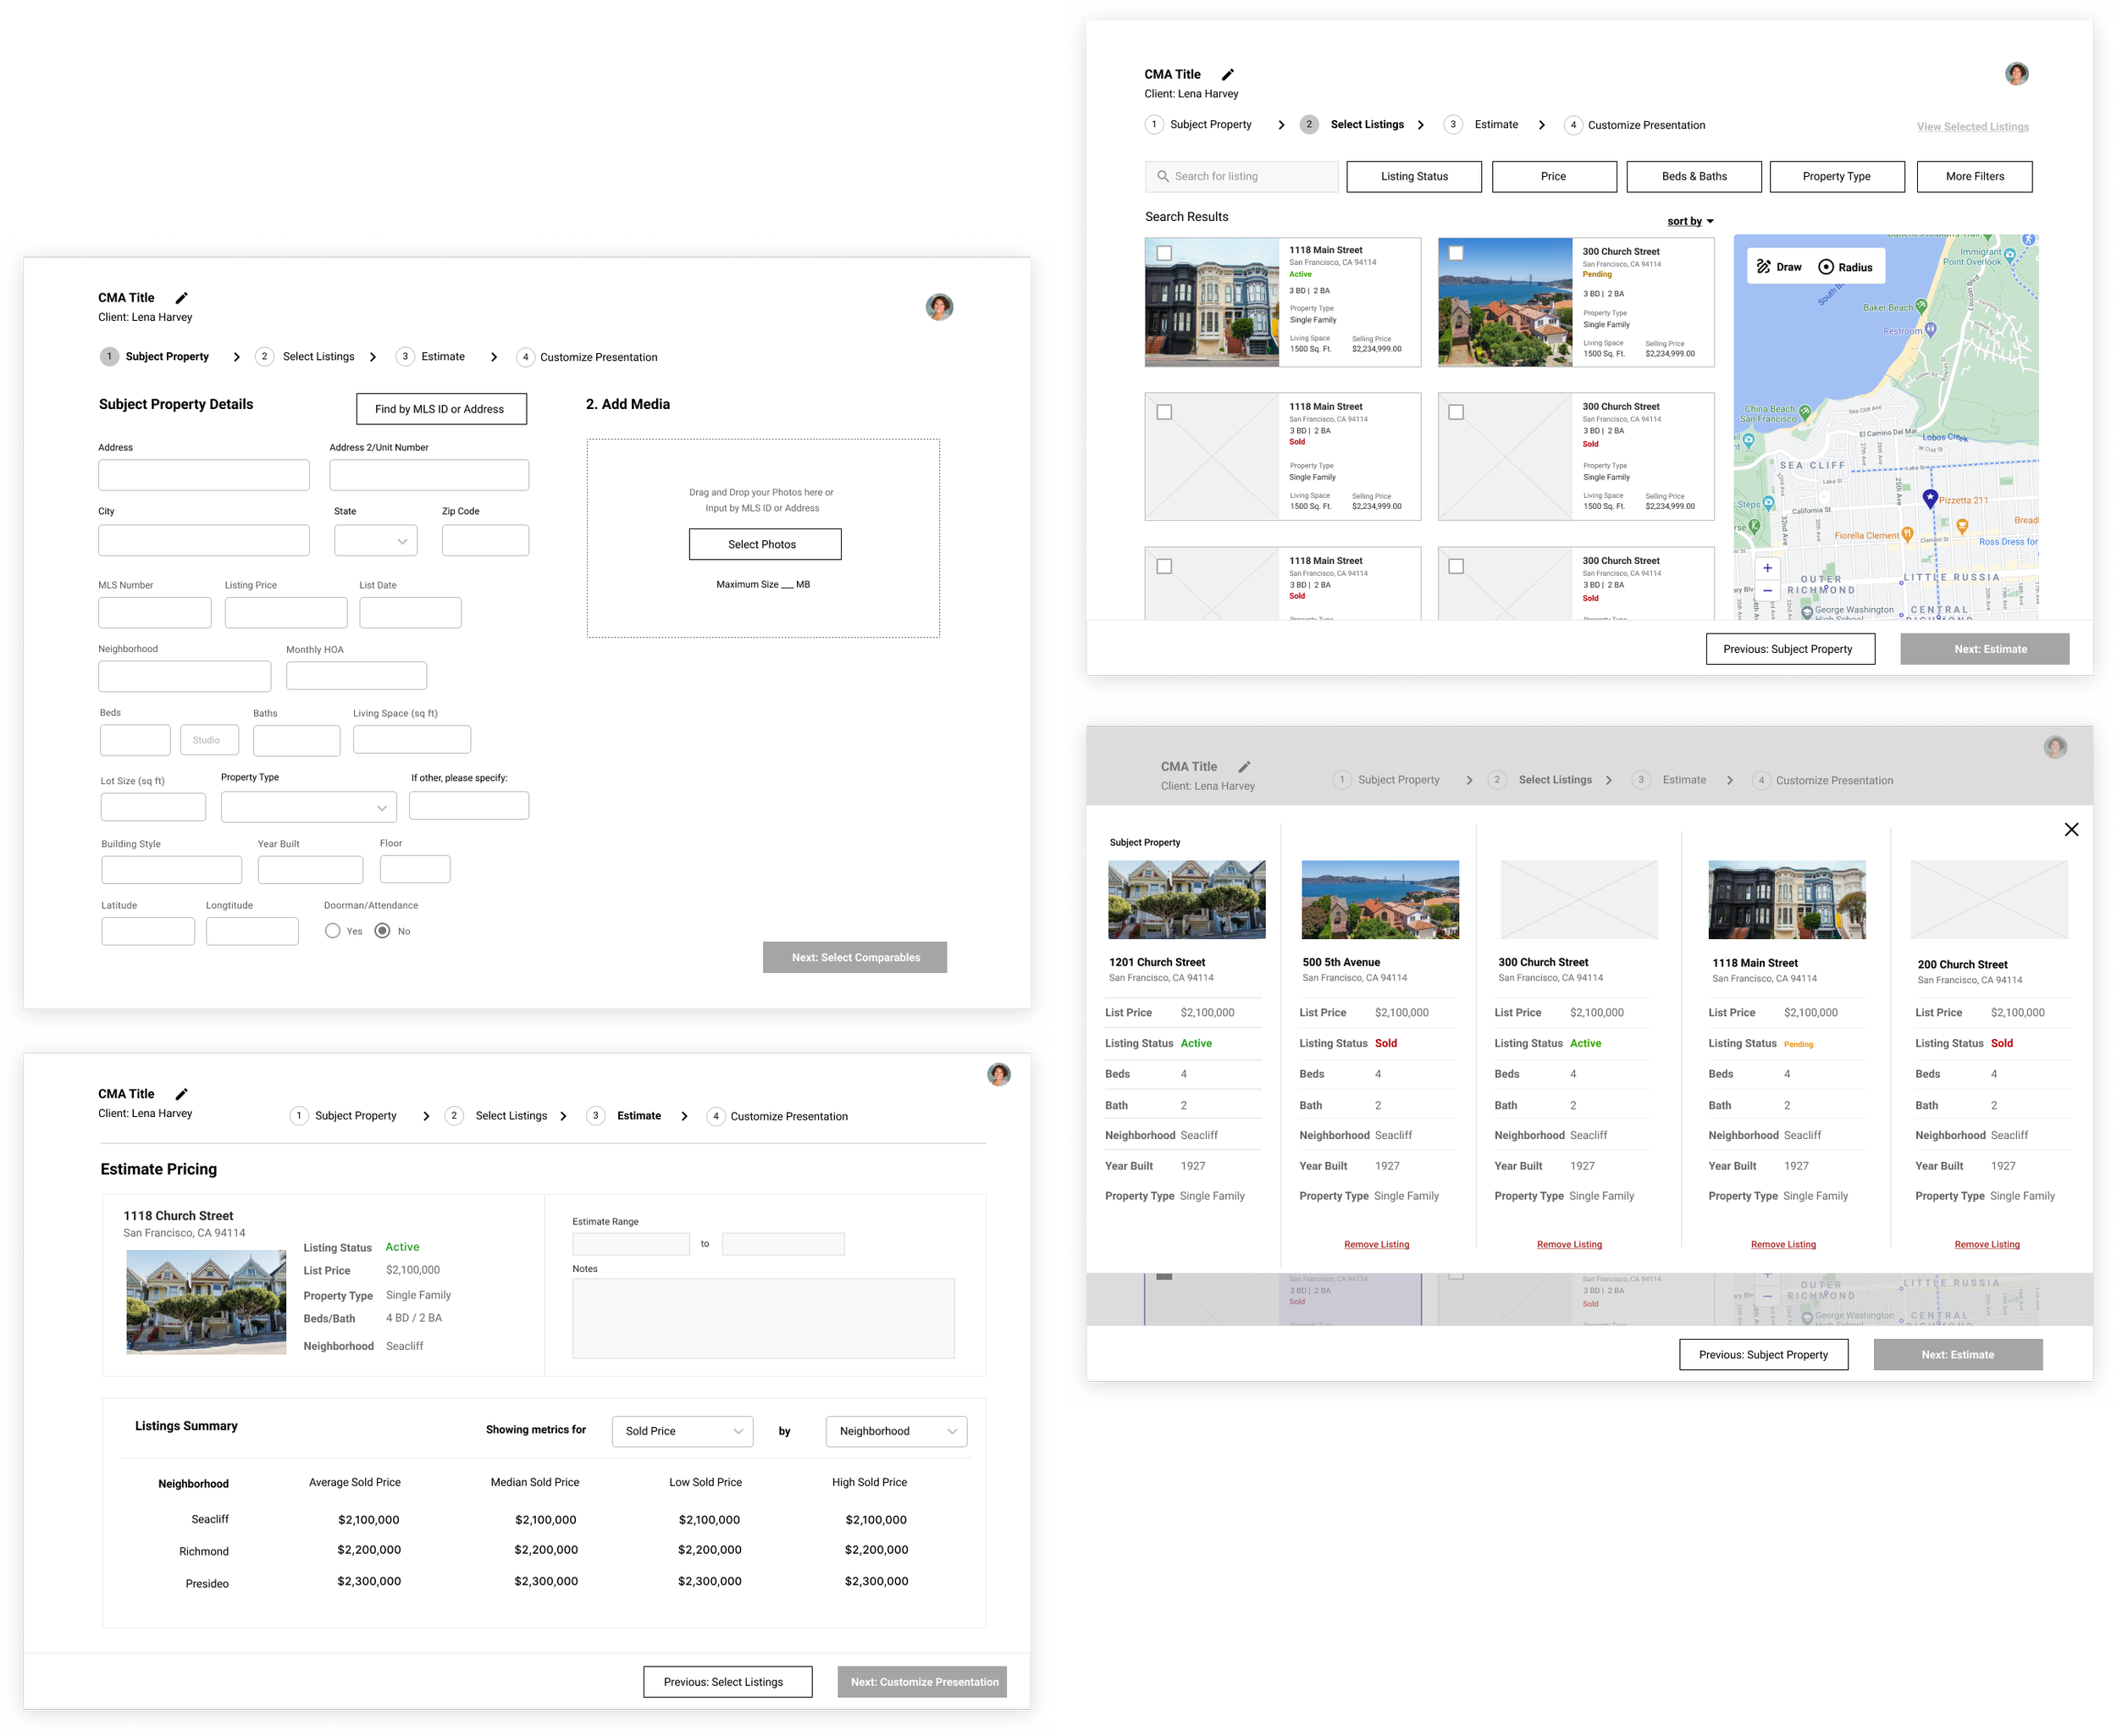The width and height of the screenshot is (2117, 1736).
Task: Click the China Beach marker on the map
Action: click(x=1805, y=411)
